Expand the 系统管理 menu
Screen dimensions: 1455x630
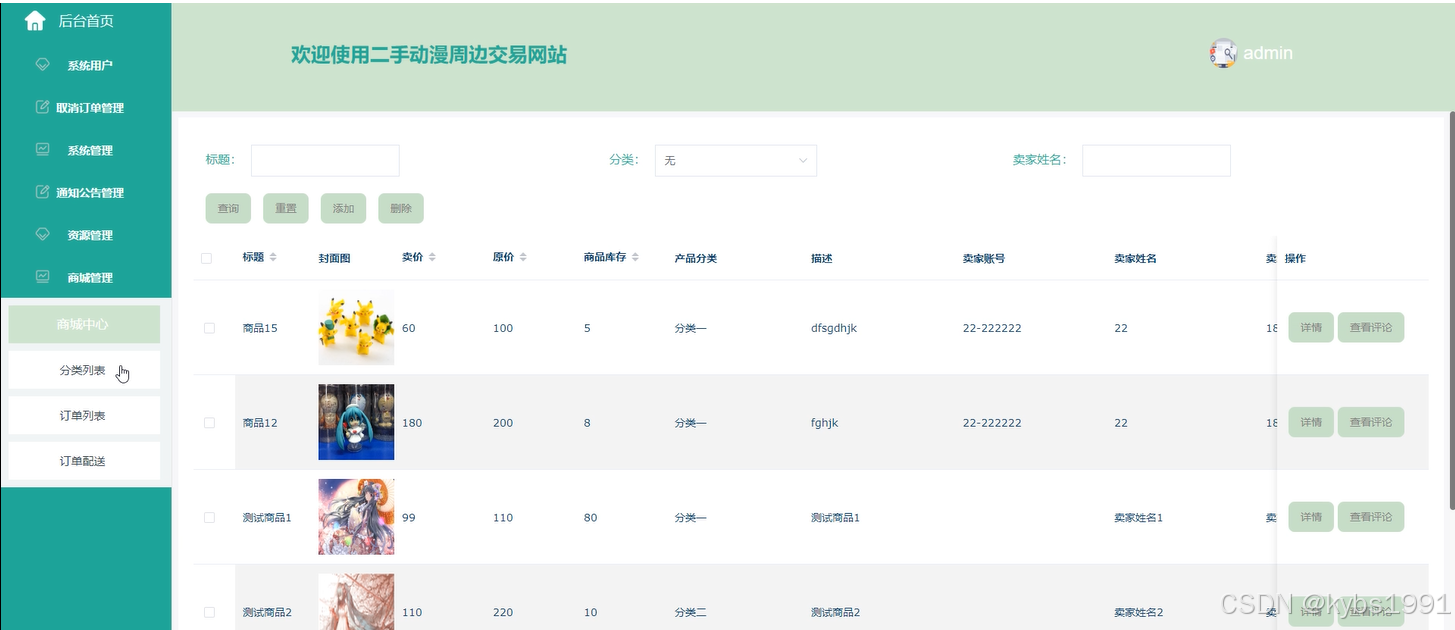click(86, 150)
